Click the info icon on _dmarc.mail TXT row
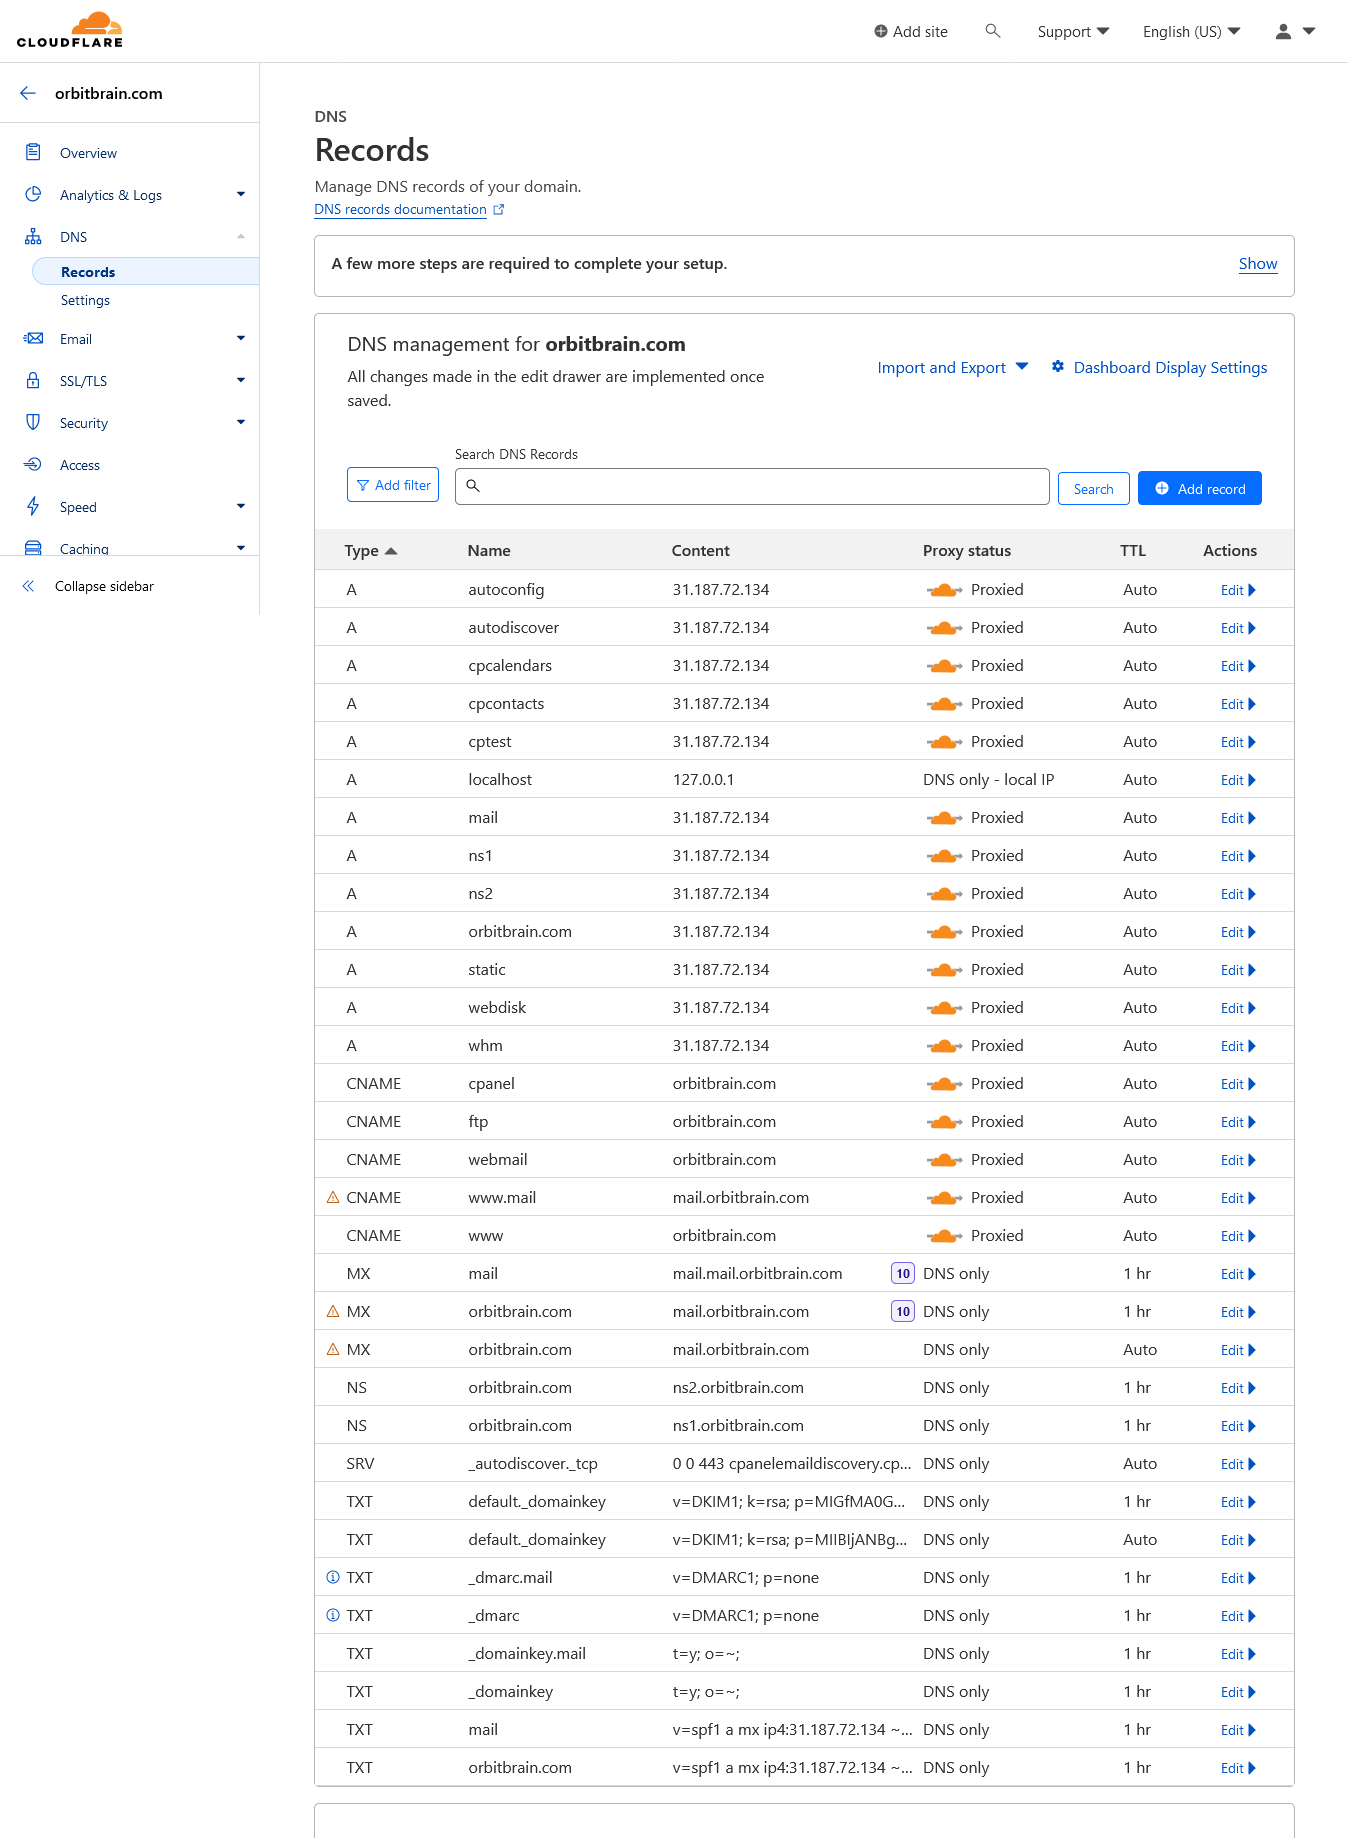 (x=333, y=1577)
